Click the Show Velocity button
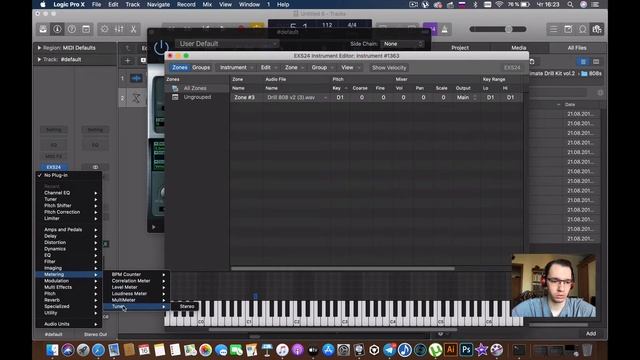 389,67
